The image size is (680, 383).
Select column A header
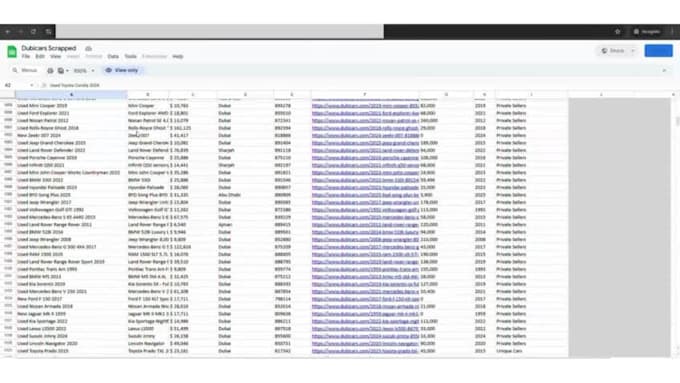(71, 95)
